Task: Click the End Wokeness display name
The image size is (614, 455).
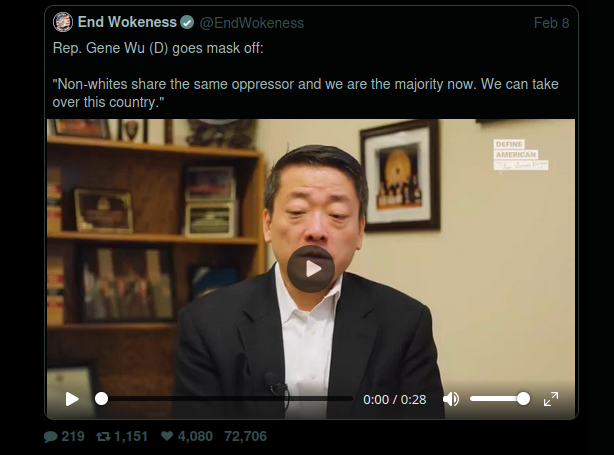Action: tap(127, 22)
